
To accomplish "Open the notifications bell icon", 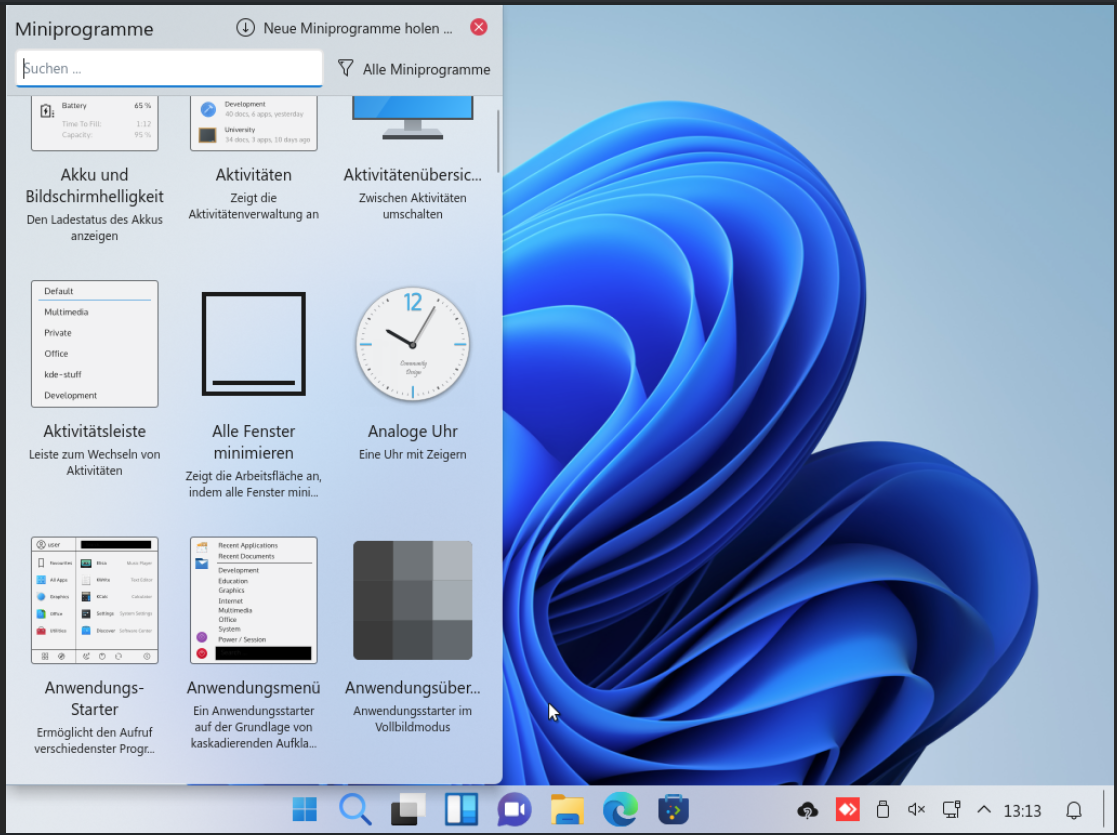I will point(1074,810).
